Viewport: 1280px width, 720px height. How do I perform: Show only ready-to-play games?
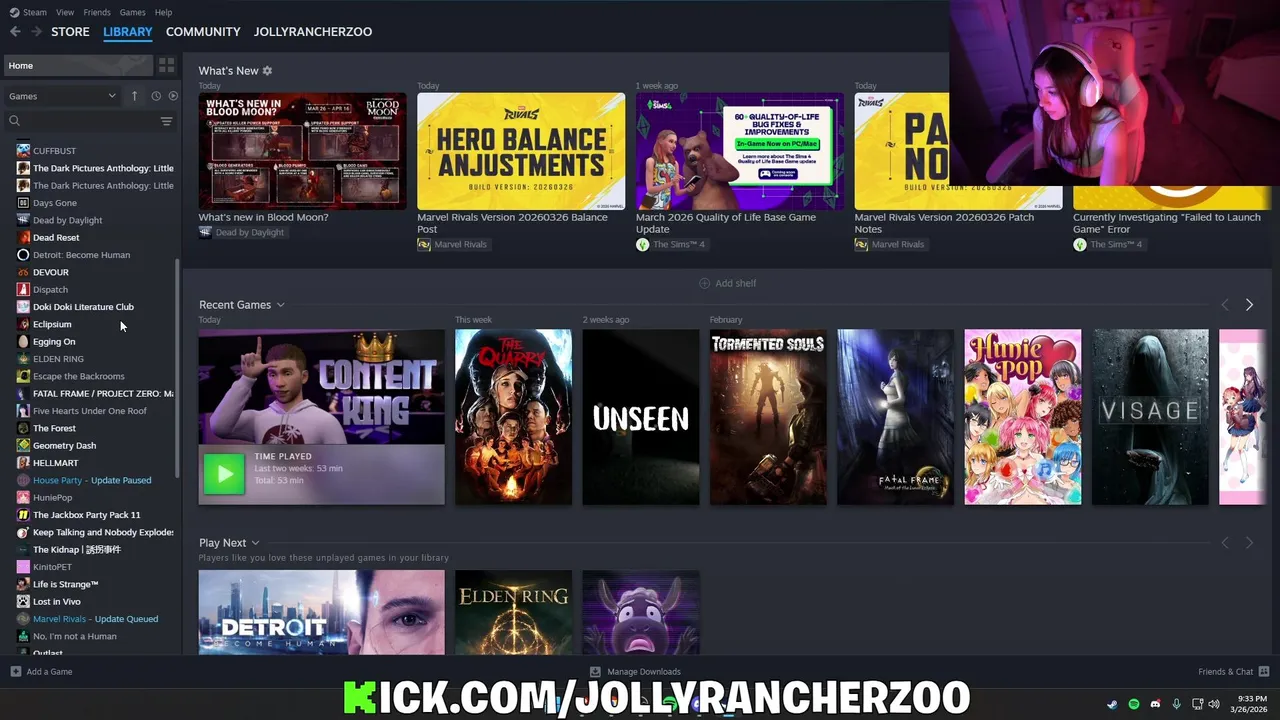173,96
